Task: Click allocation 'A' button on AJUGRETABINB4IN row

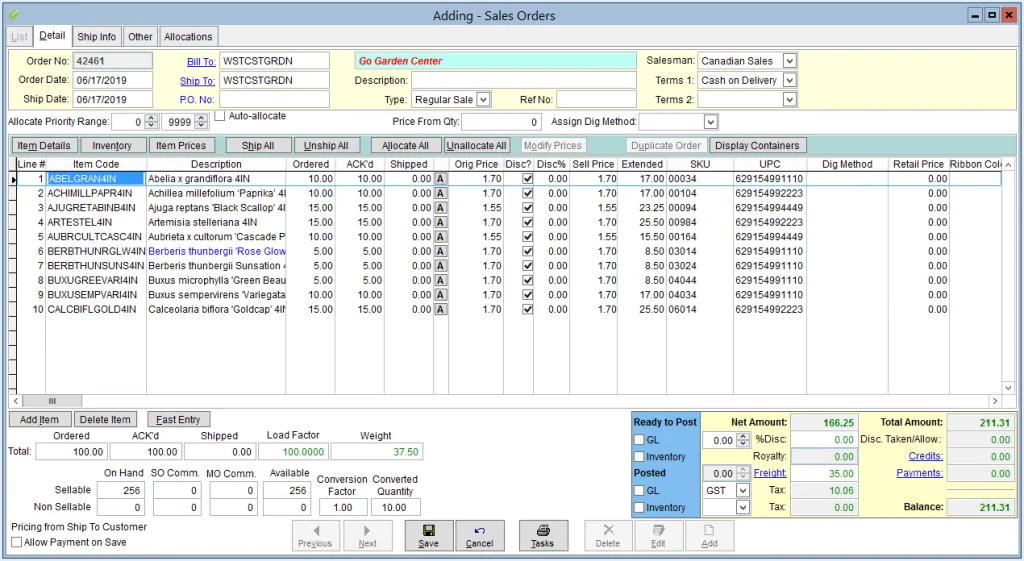Action: point(441,208)
